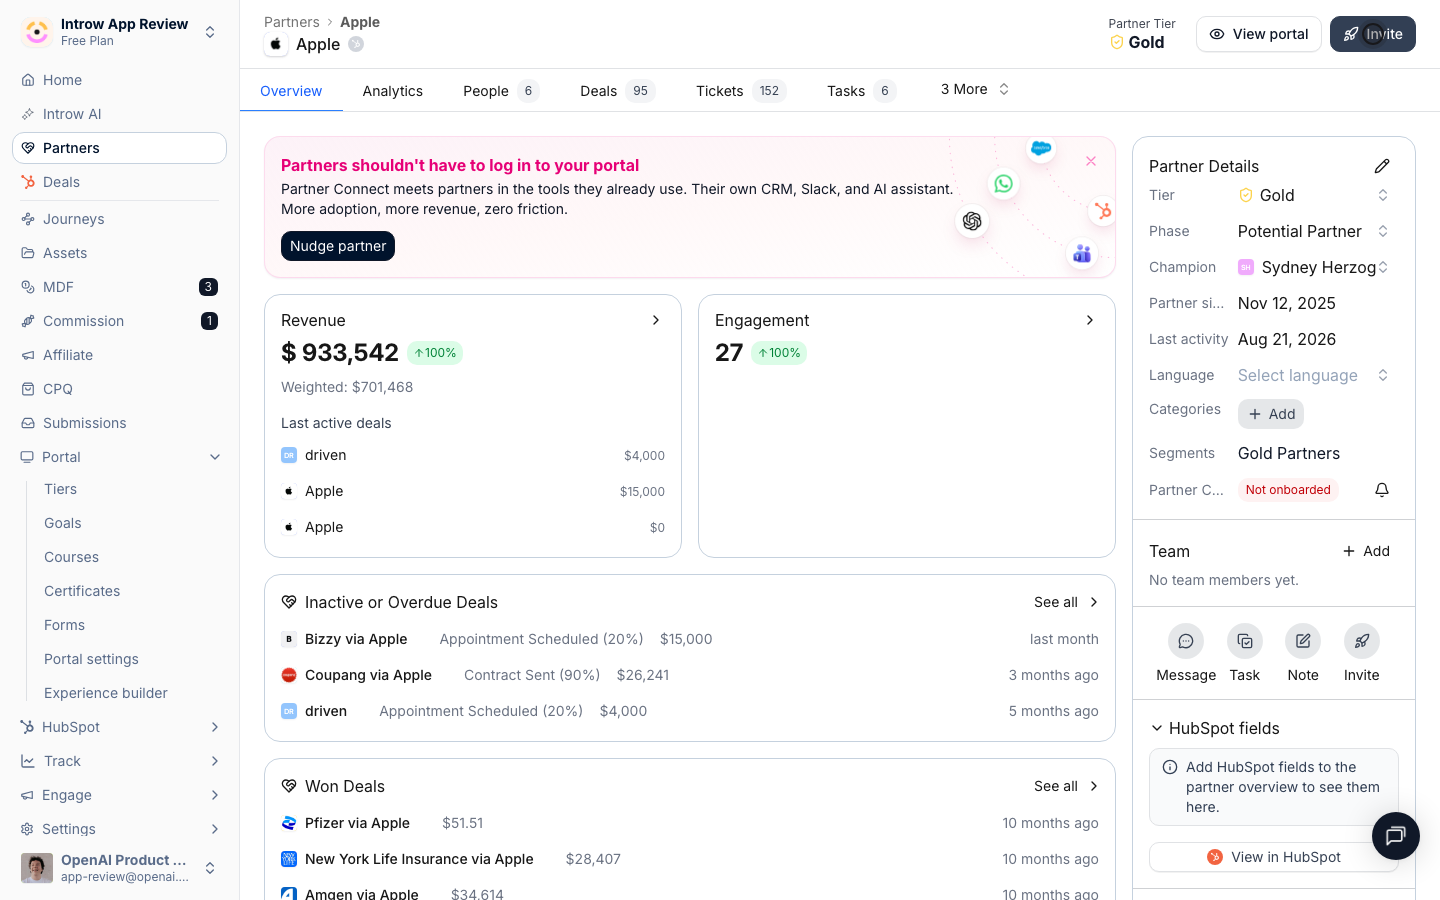1440x900 pixels.
Task: Click See all for Inactive or Overdue Deals
Action: pos(1066,602)
